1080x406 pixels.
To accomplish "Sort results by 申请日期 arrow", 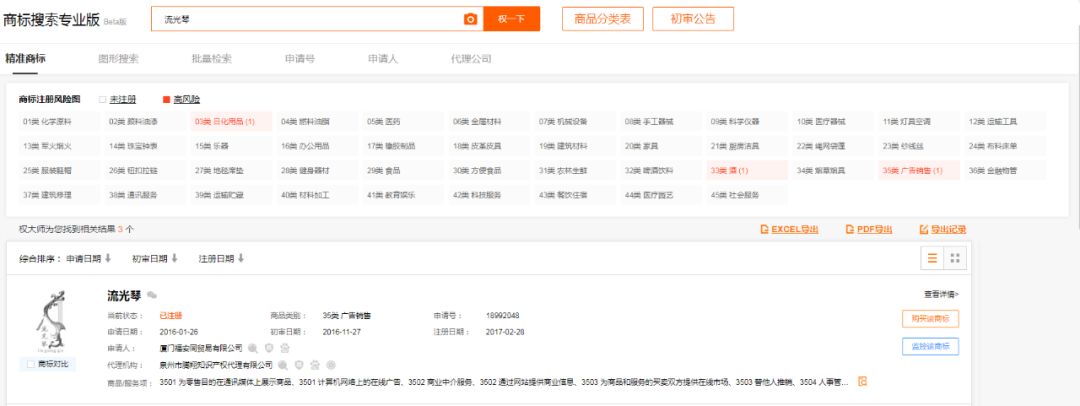I will (x=108, y=259).
